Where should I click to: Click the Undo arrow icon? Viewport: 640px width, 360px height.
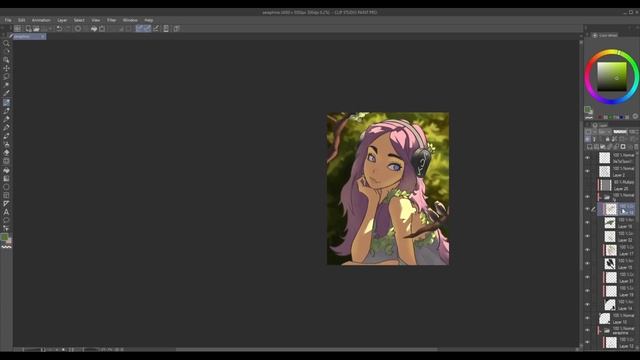[59, 29]
